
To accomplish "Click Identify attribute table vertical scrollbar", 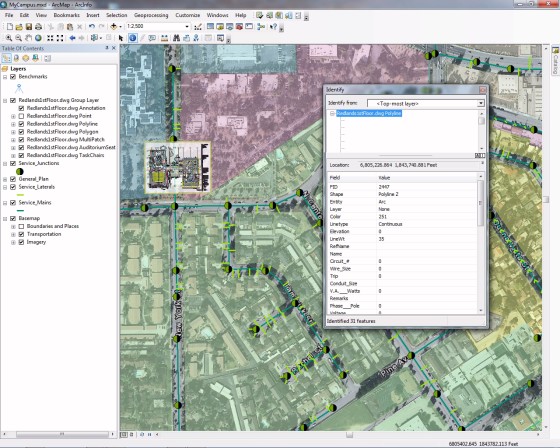I will 480,243.
